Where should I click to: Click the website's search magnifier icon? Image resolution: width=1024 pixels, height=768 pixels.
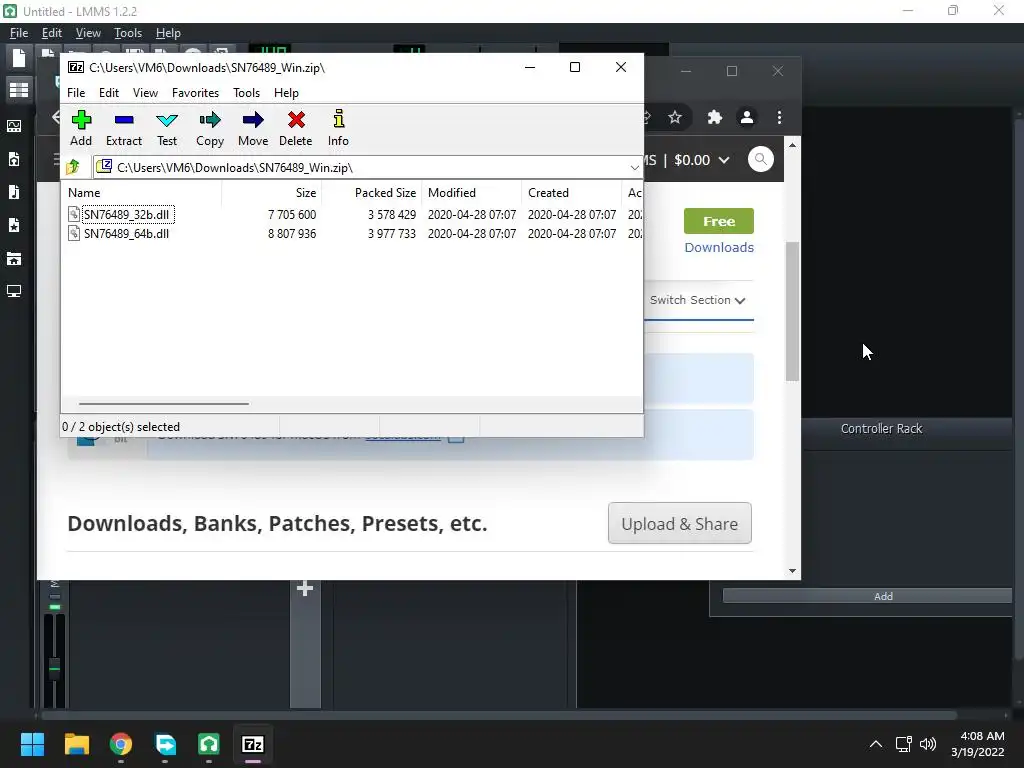pos(761,159)
